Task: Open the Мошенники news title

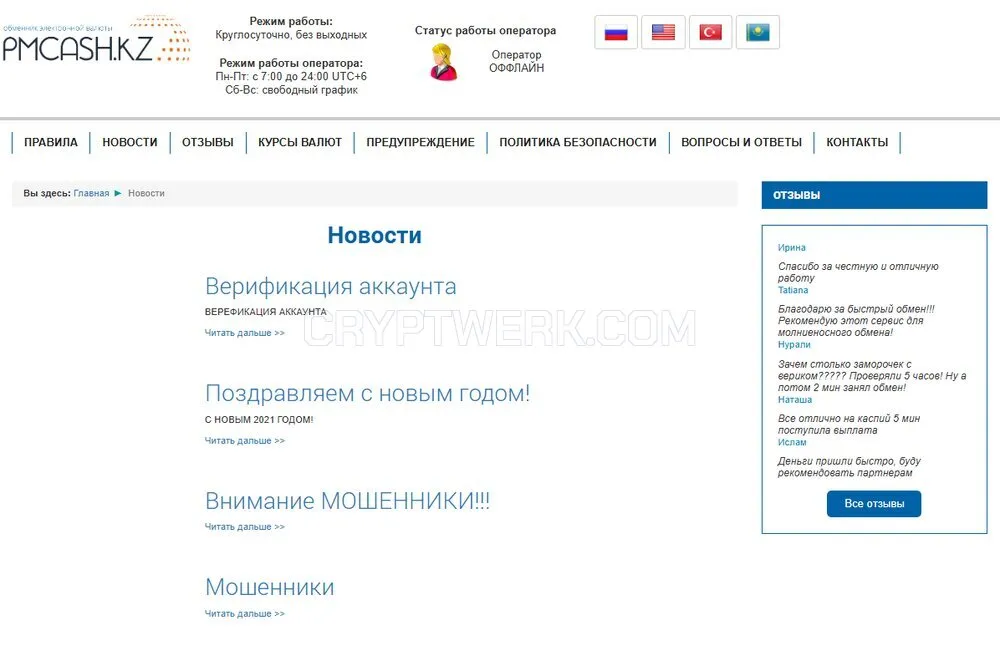Action: [x=270, y=587]
